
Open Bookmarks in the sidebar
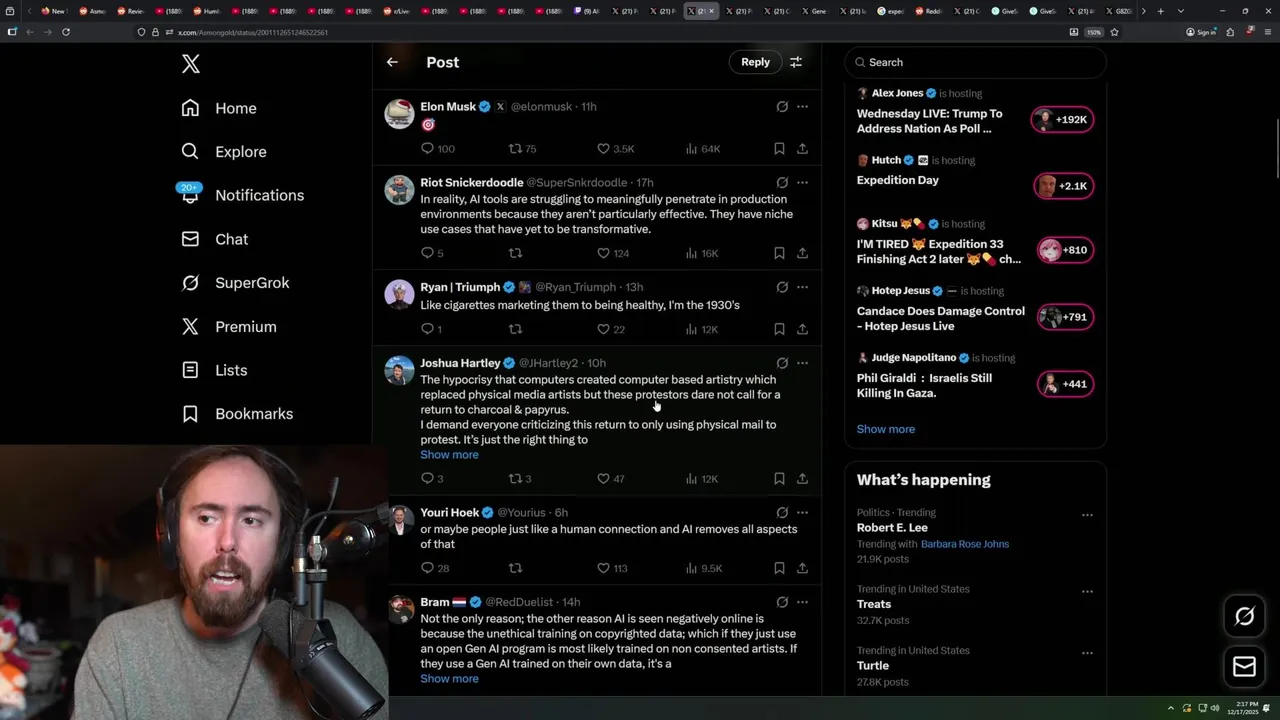237,414
